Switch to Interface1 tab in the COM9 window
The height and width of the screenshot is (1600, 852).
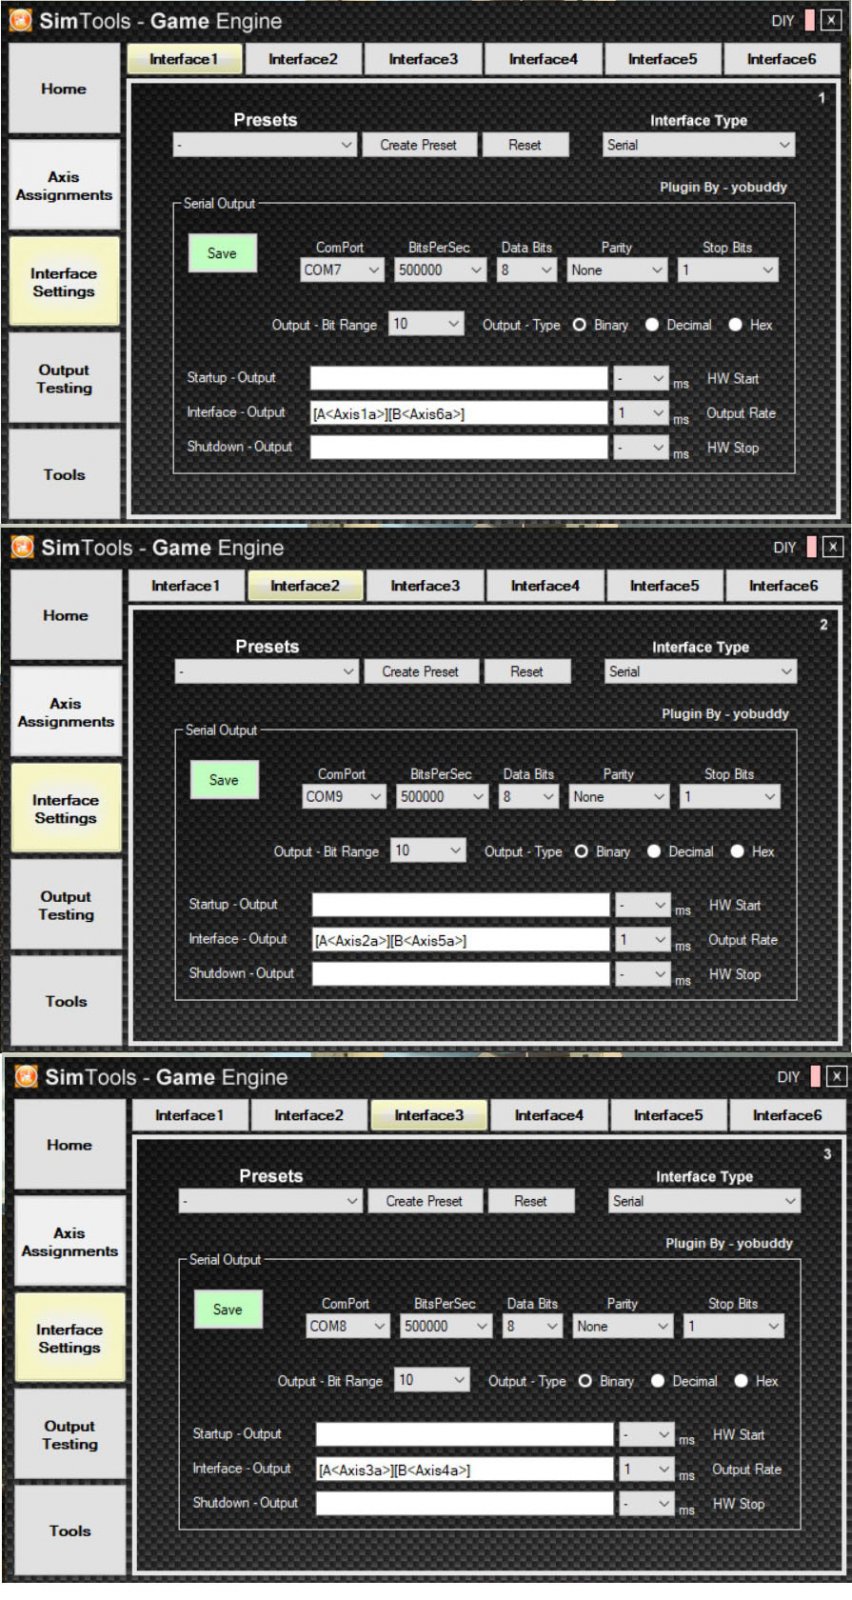pos(185,586)
